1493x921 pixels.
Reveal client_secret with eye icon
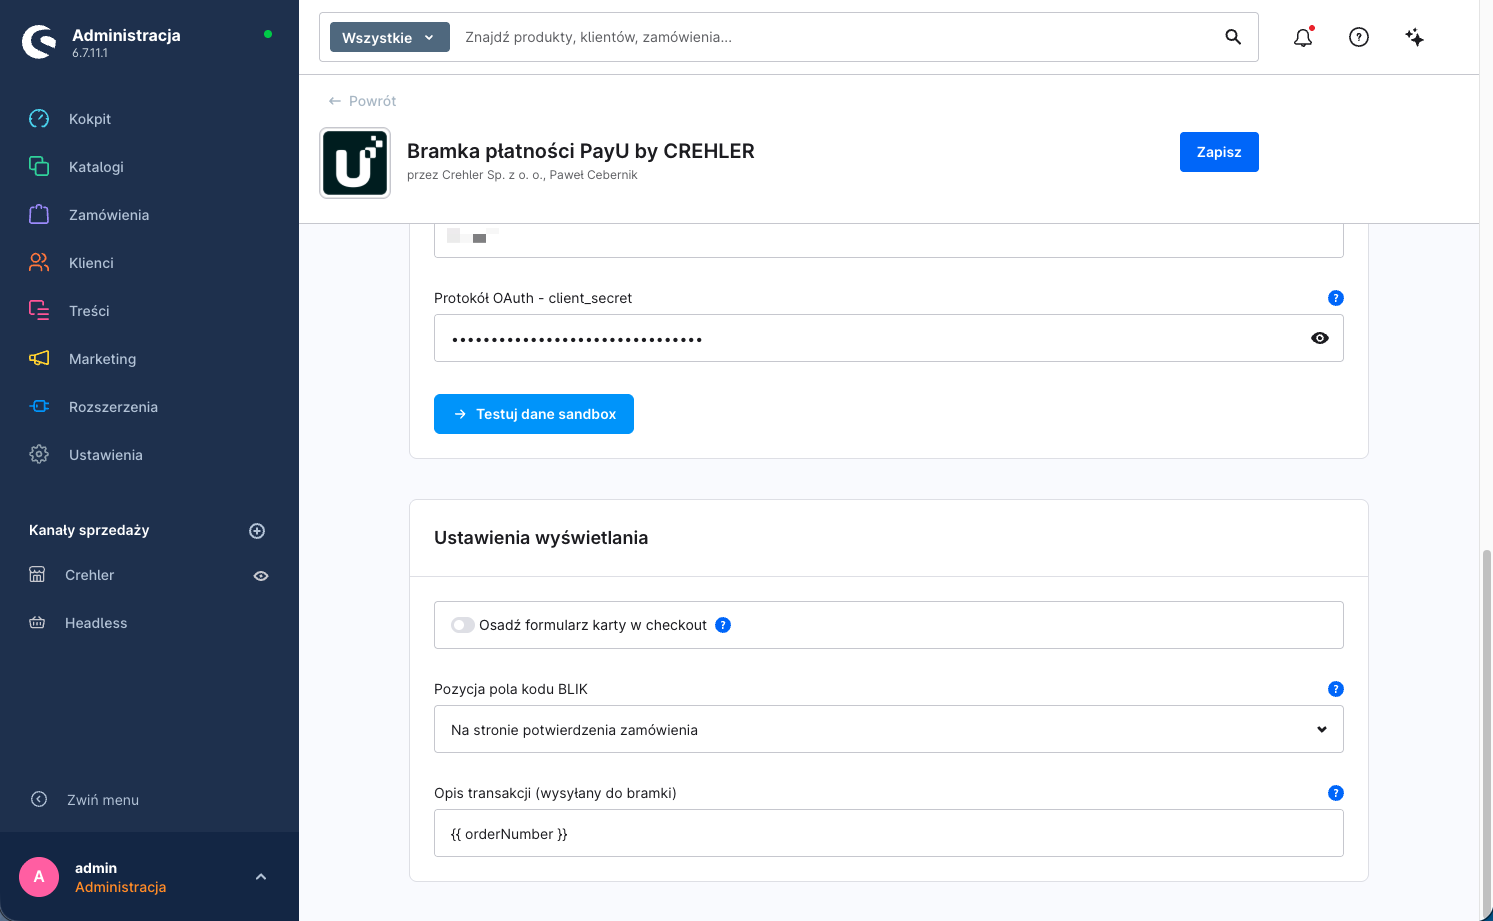click(x=1320, y=338)
